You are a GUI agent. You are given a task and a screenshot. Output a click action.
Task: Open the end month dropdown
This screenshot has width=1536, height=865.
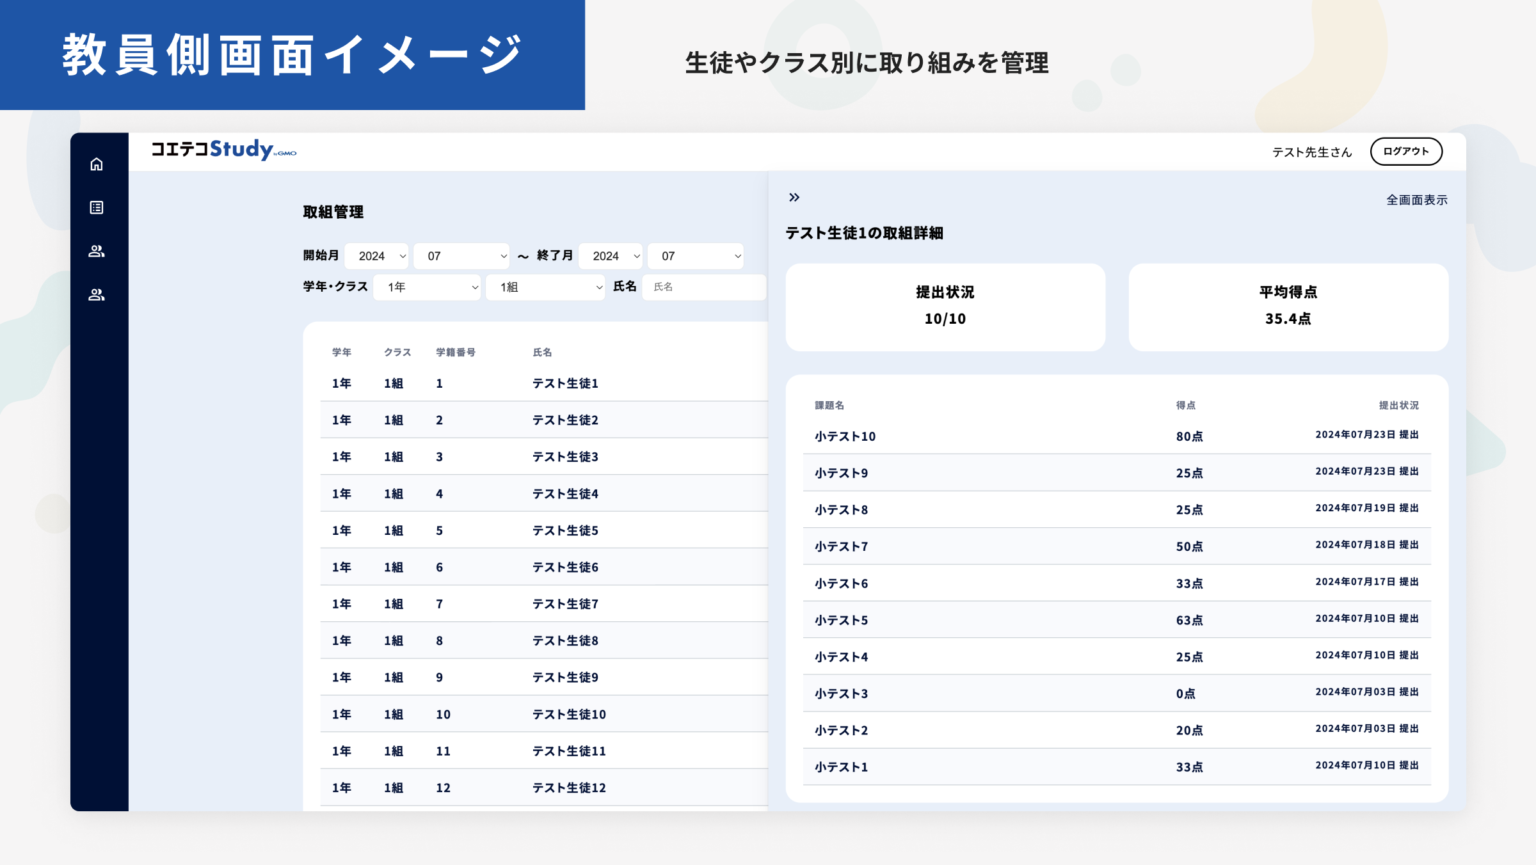coord(696,255)
